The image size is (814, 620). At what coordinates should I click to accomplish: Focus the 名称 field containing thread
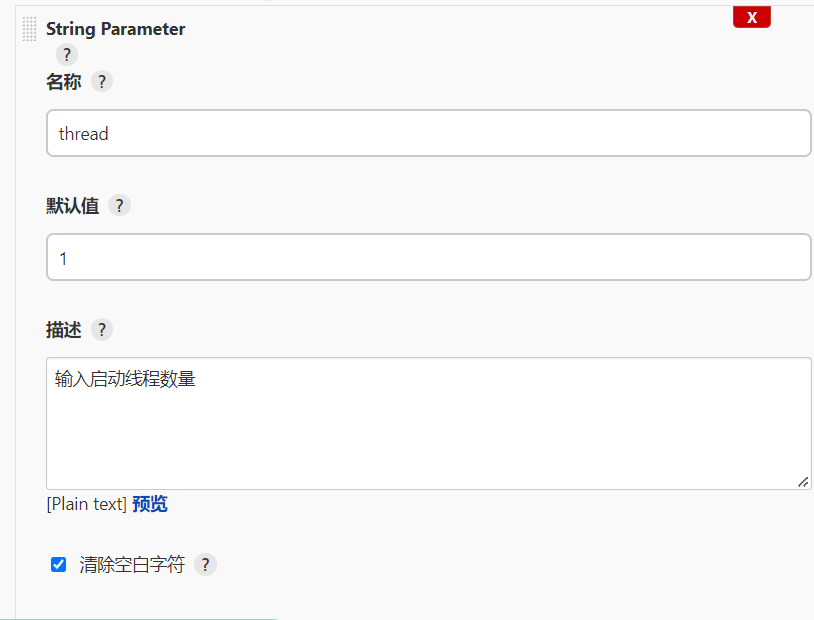(x=428, y=133)
